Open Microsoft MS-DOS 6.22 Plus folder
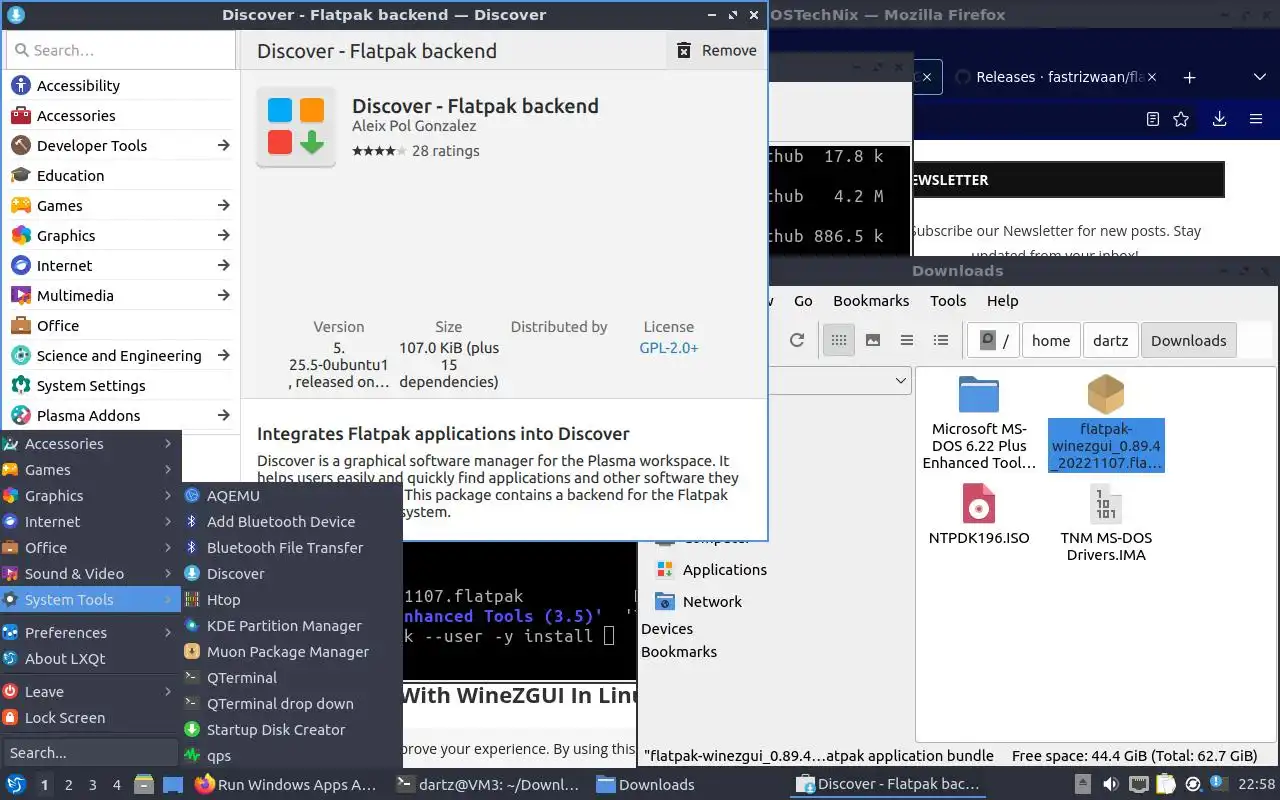 (x=979, y=424)
